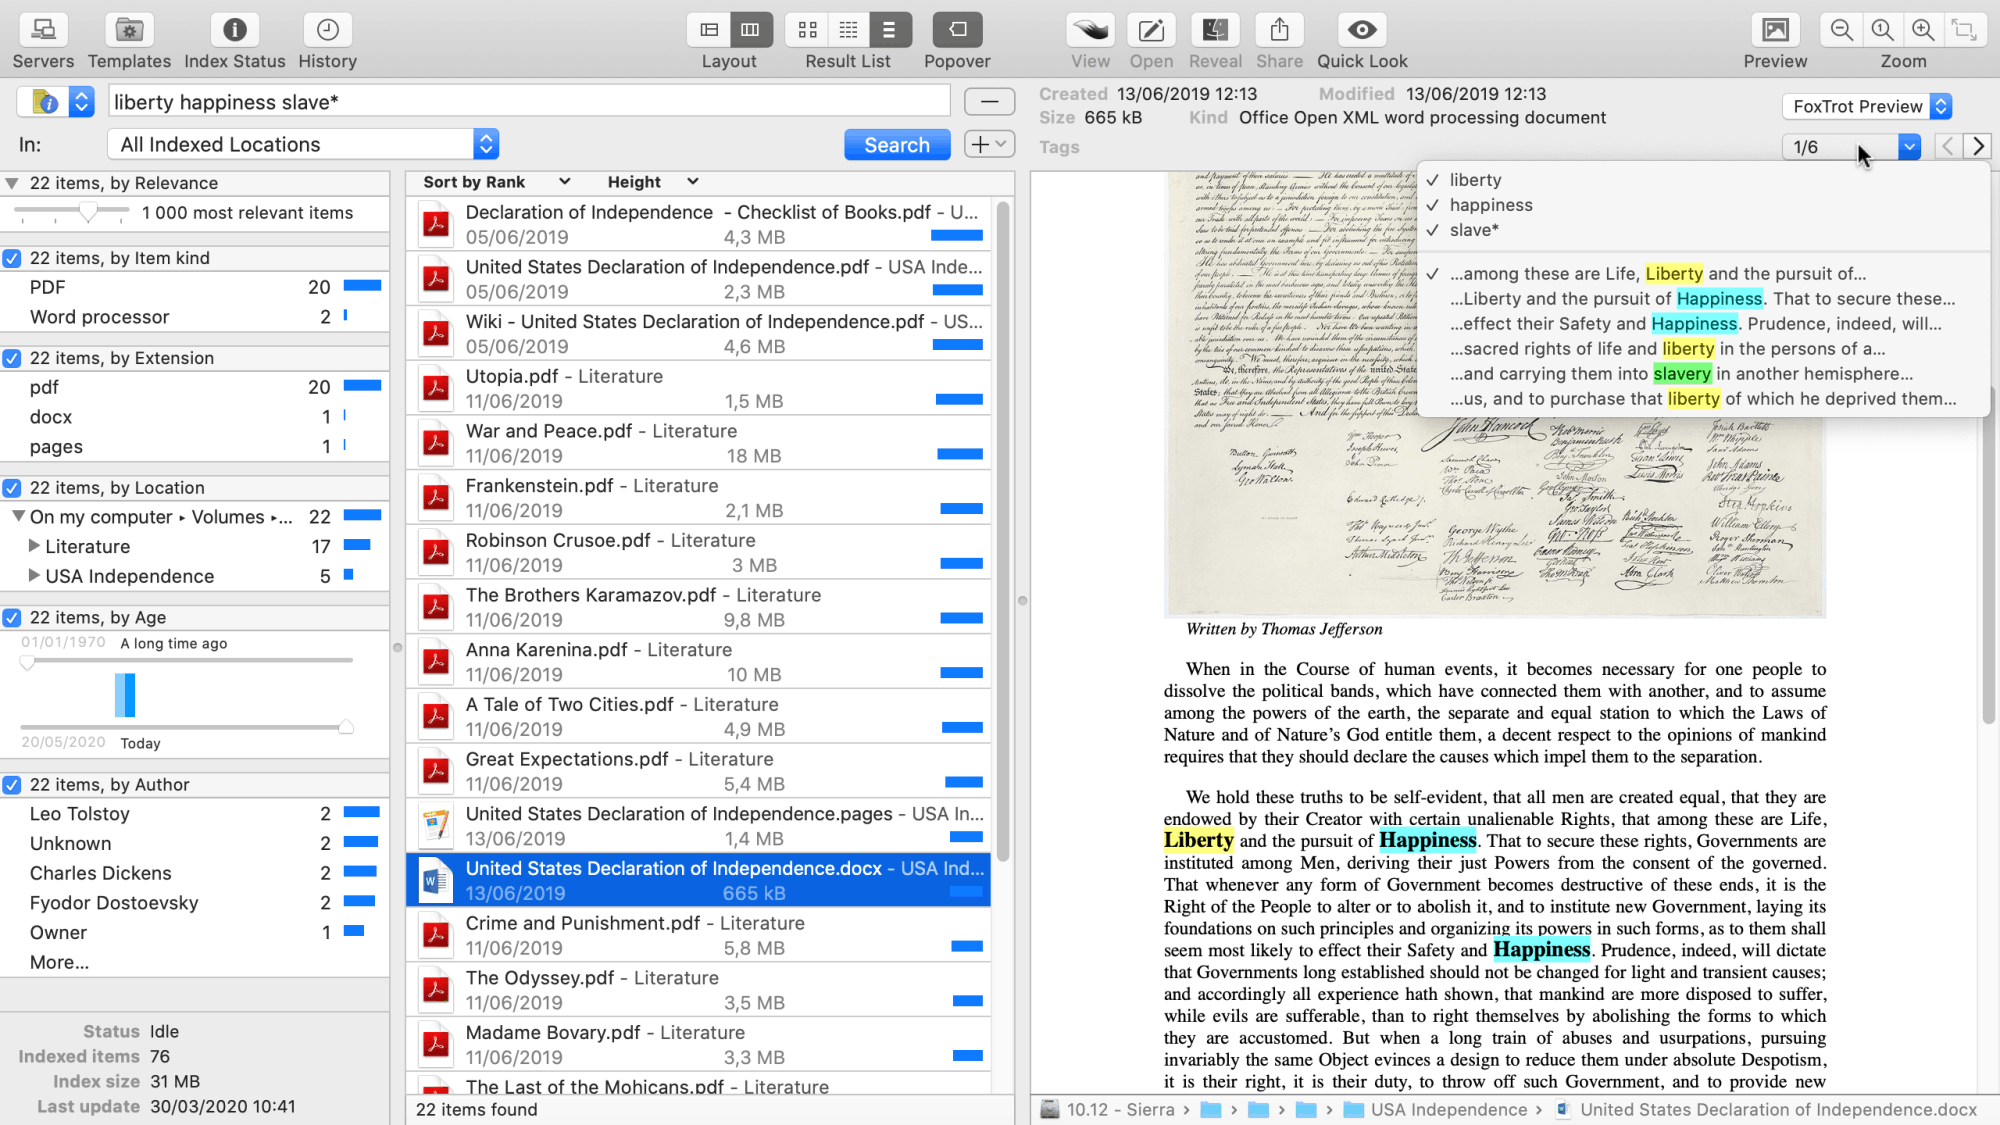This screenshot has width=2000, height=1125.
Task: Click the zoom-to-fit icon
Action: pos(1964,30)
